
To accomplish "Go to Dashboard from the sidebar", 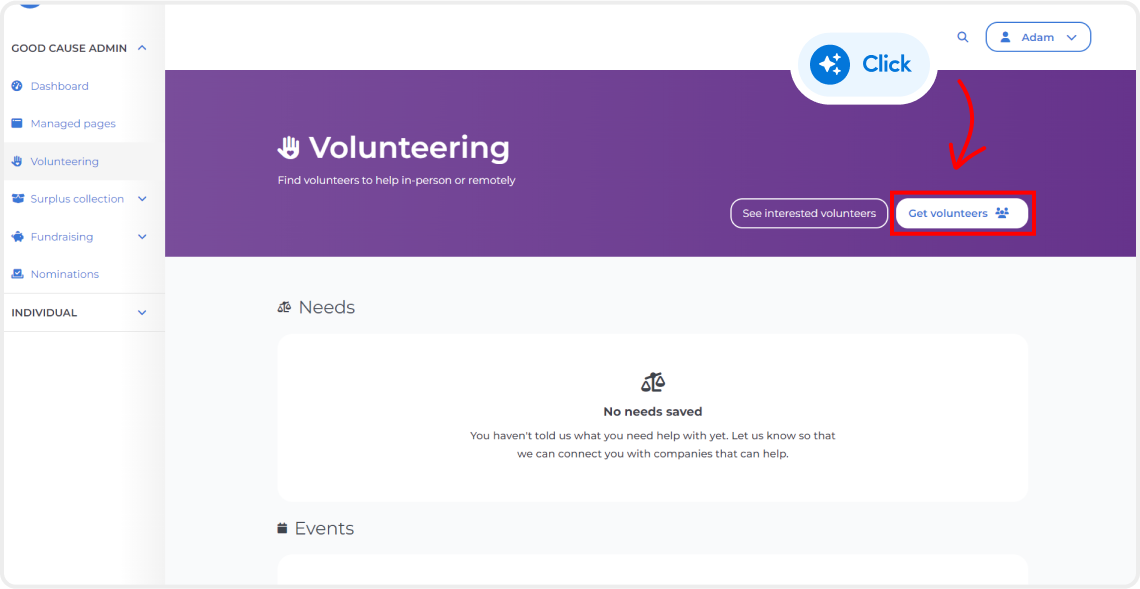I will 58,86.
